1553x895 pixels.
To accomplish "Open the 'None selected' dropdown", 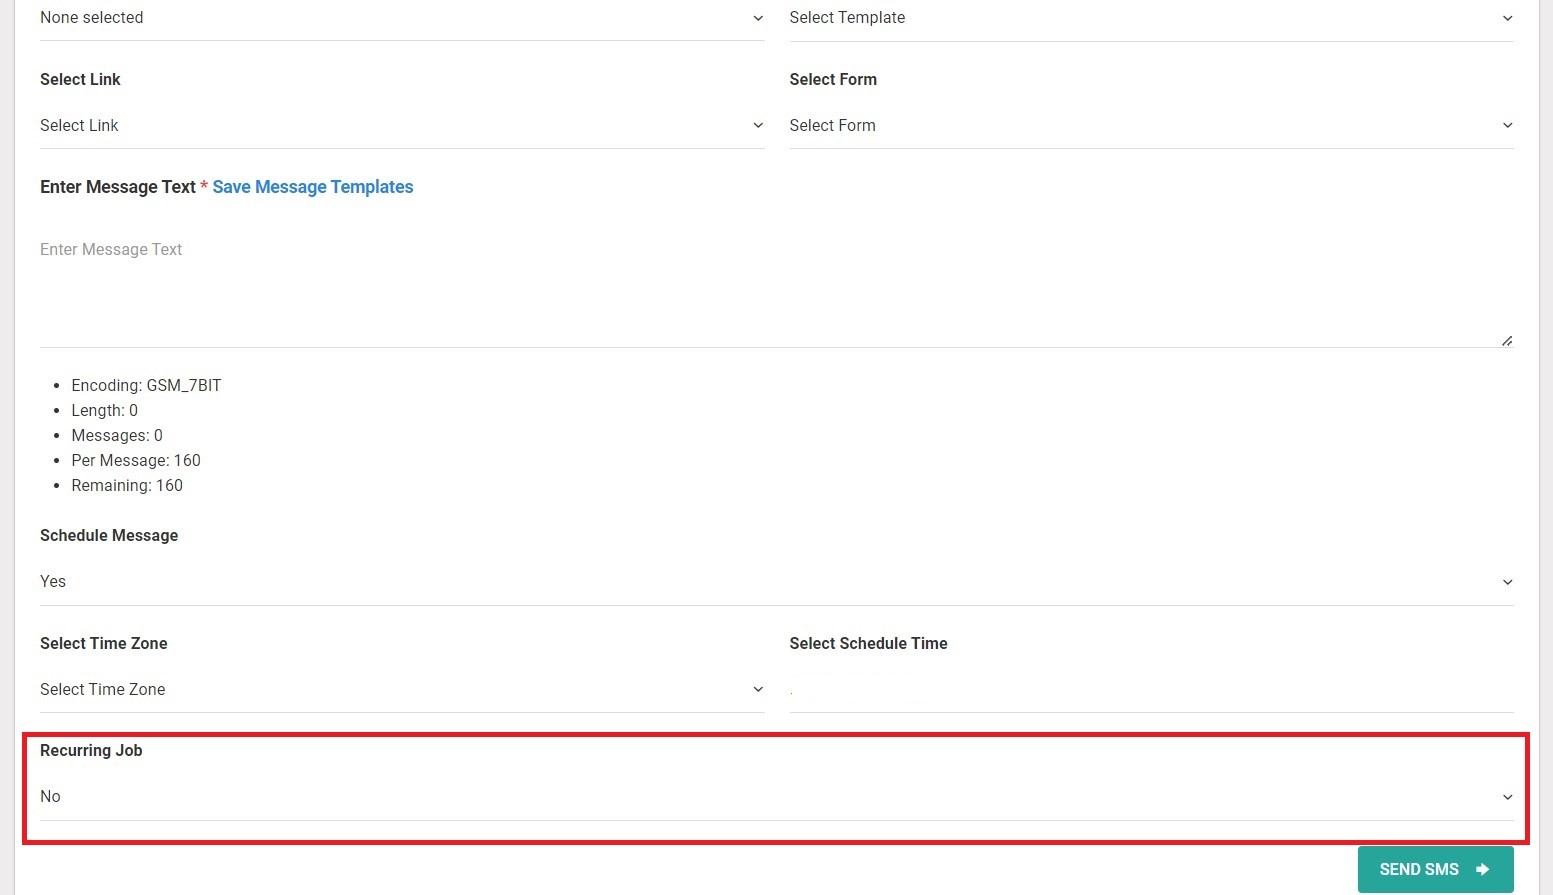I will pyautogui.click(x=402, y=18).
